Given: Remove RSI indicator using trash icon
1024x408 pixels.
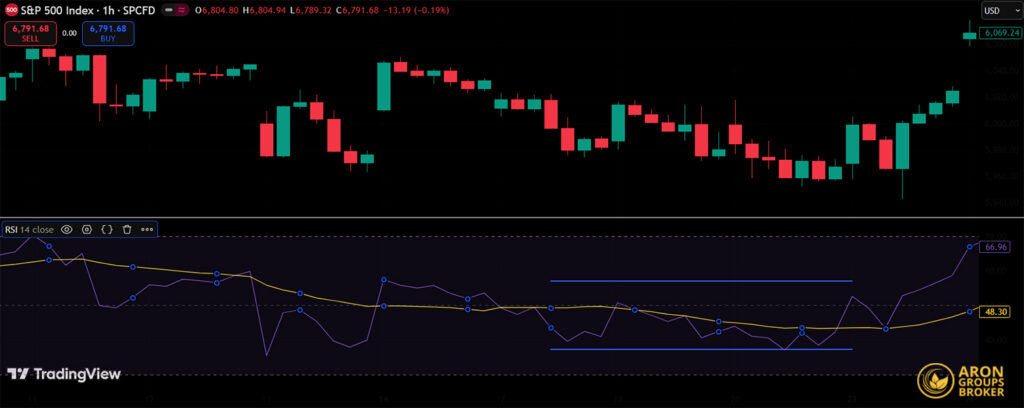Looking at the screenshot, I should click(127, 229).
